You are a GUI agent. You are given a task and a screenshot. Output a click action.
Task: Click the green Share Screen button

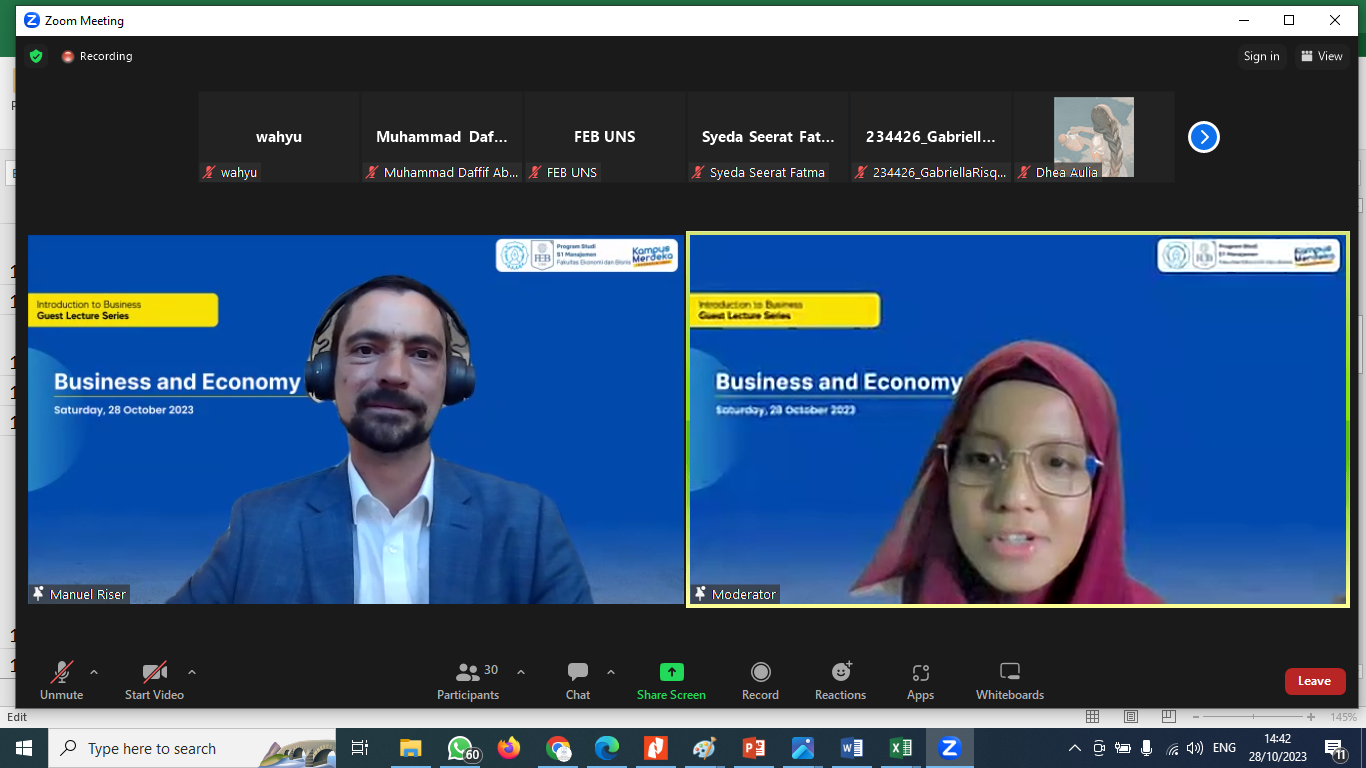(x=671, y=682)
